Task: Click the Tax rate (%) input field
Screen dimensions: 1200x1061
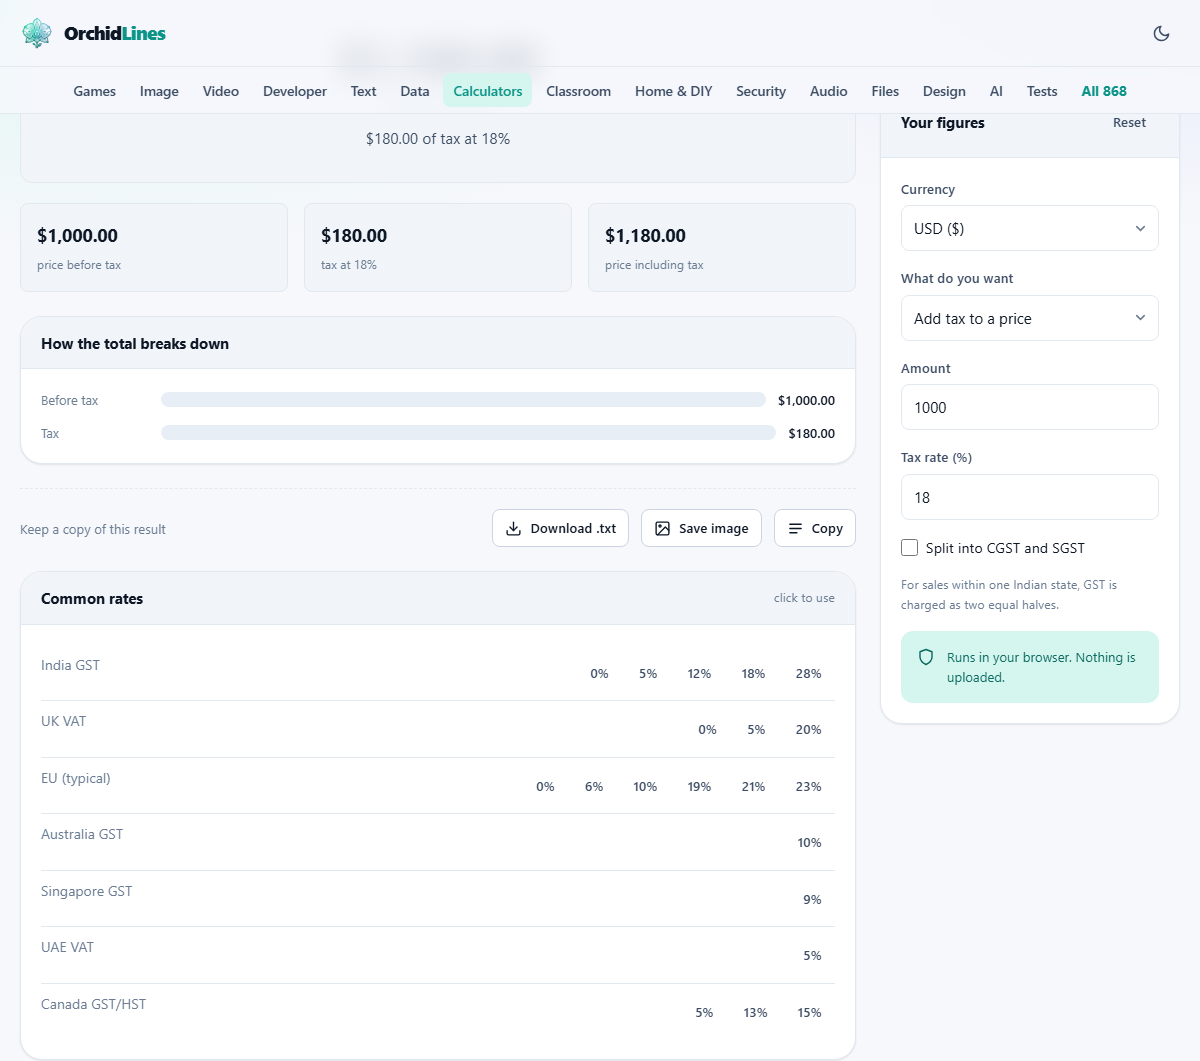Action: pyautogui.click(x=1029, y=497)
